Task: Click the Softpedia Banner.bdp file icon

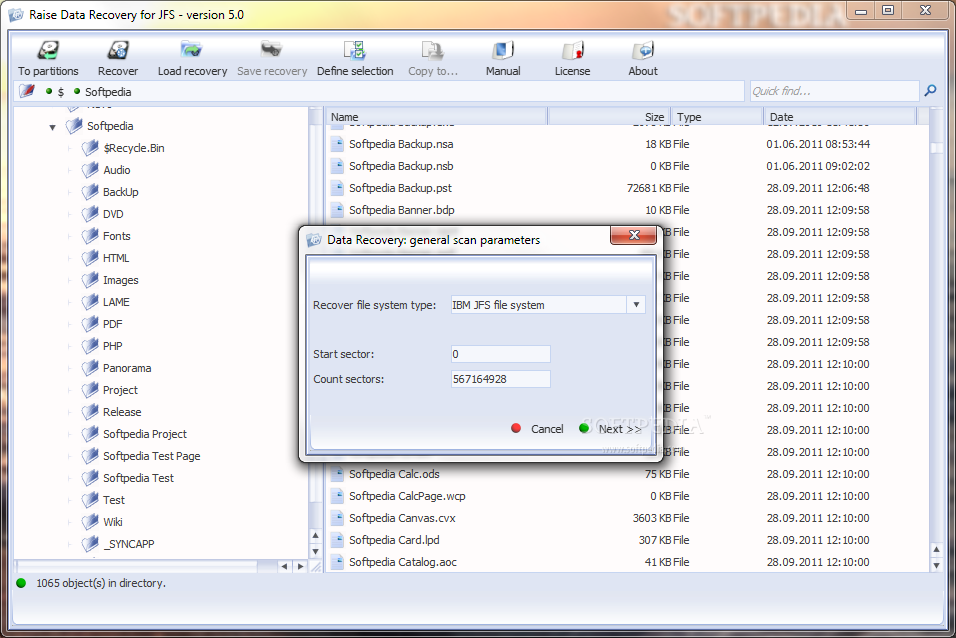Action: coord(337,210)
